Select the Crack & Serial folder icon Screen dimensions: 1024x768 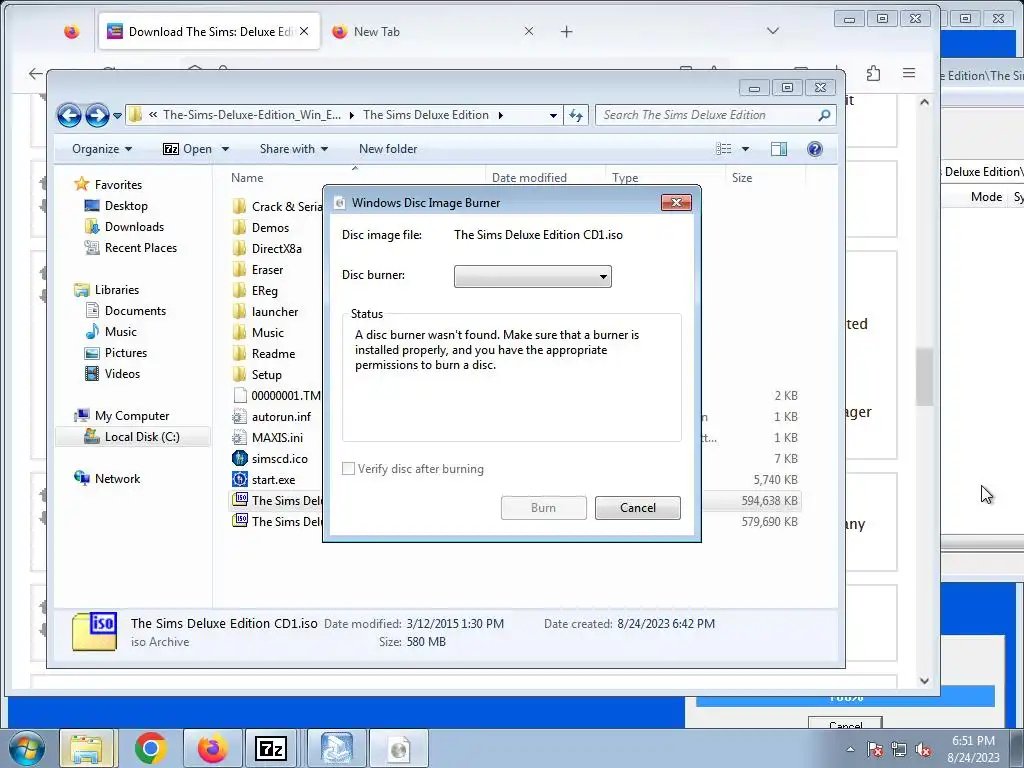tap(240, 207)
